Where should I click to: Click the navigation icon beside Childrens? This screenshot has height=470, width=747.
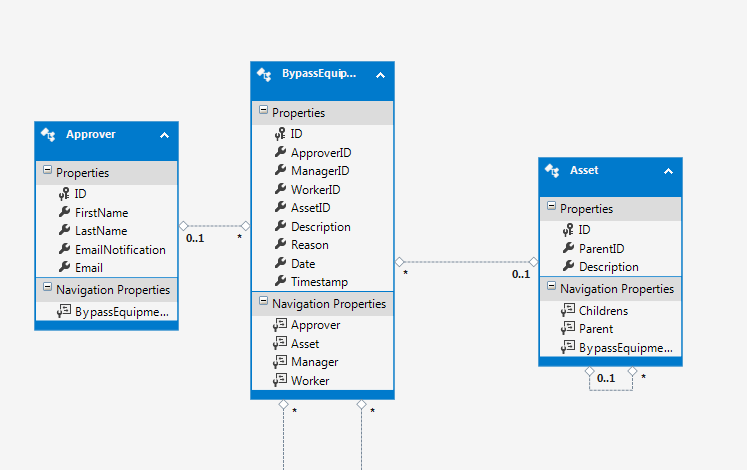click(568, 311)
